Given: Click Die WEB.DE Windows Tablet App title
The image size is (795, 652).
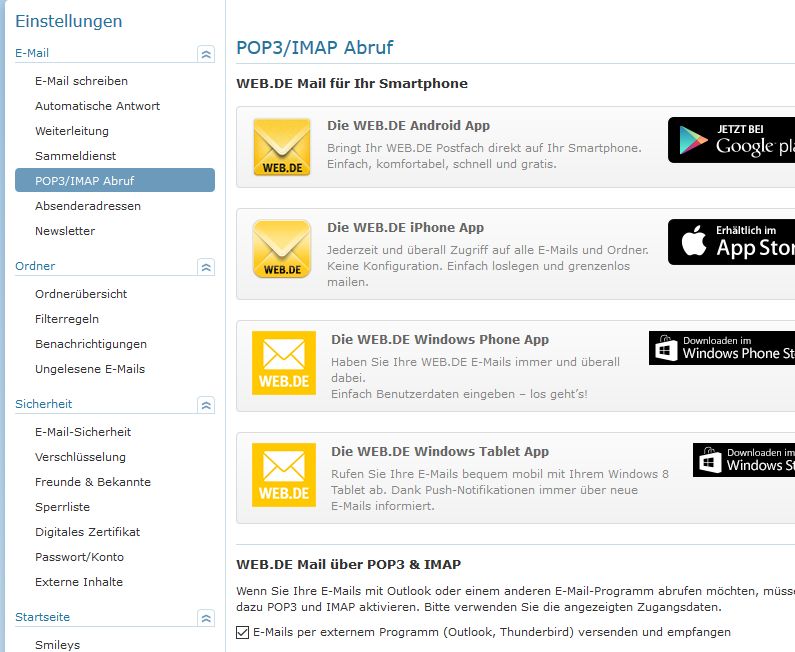Looking at the screenshot, I should click(440, 451).
